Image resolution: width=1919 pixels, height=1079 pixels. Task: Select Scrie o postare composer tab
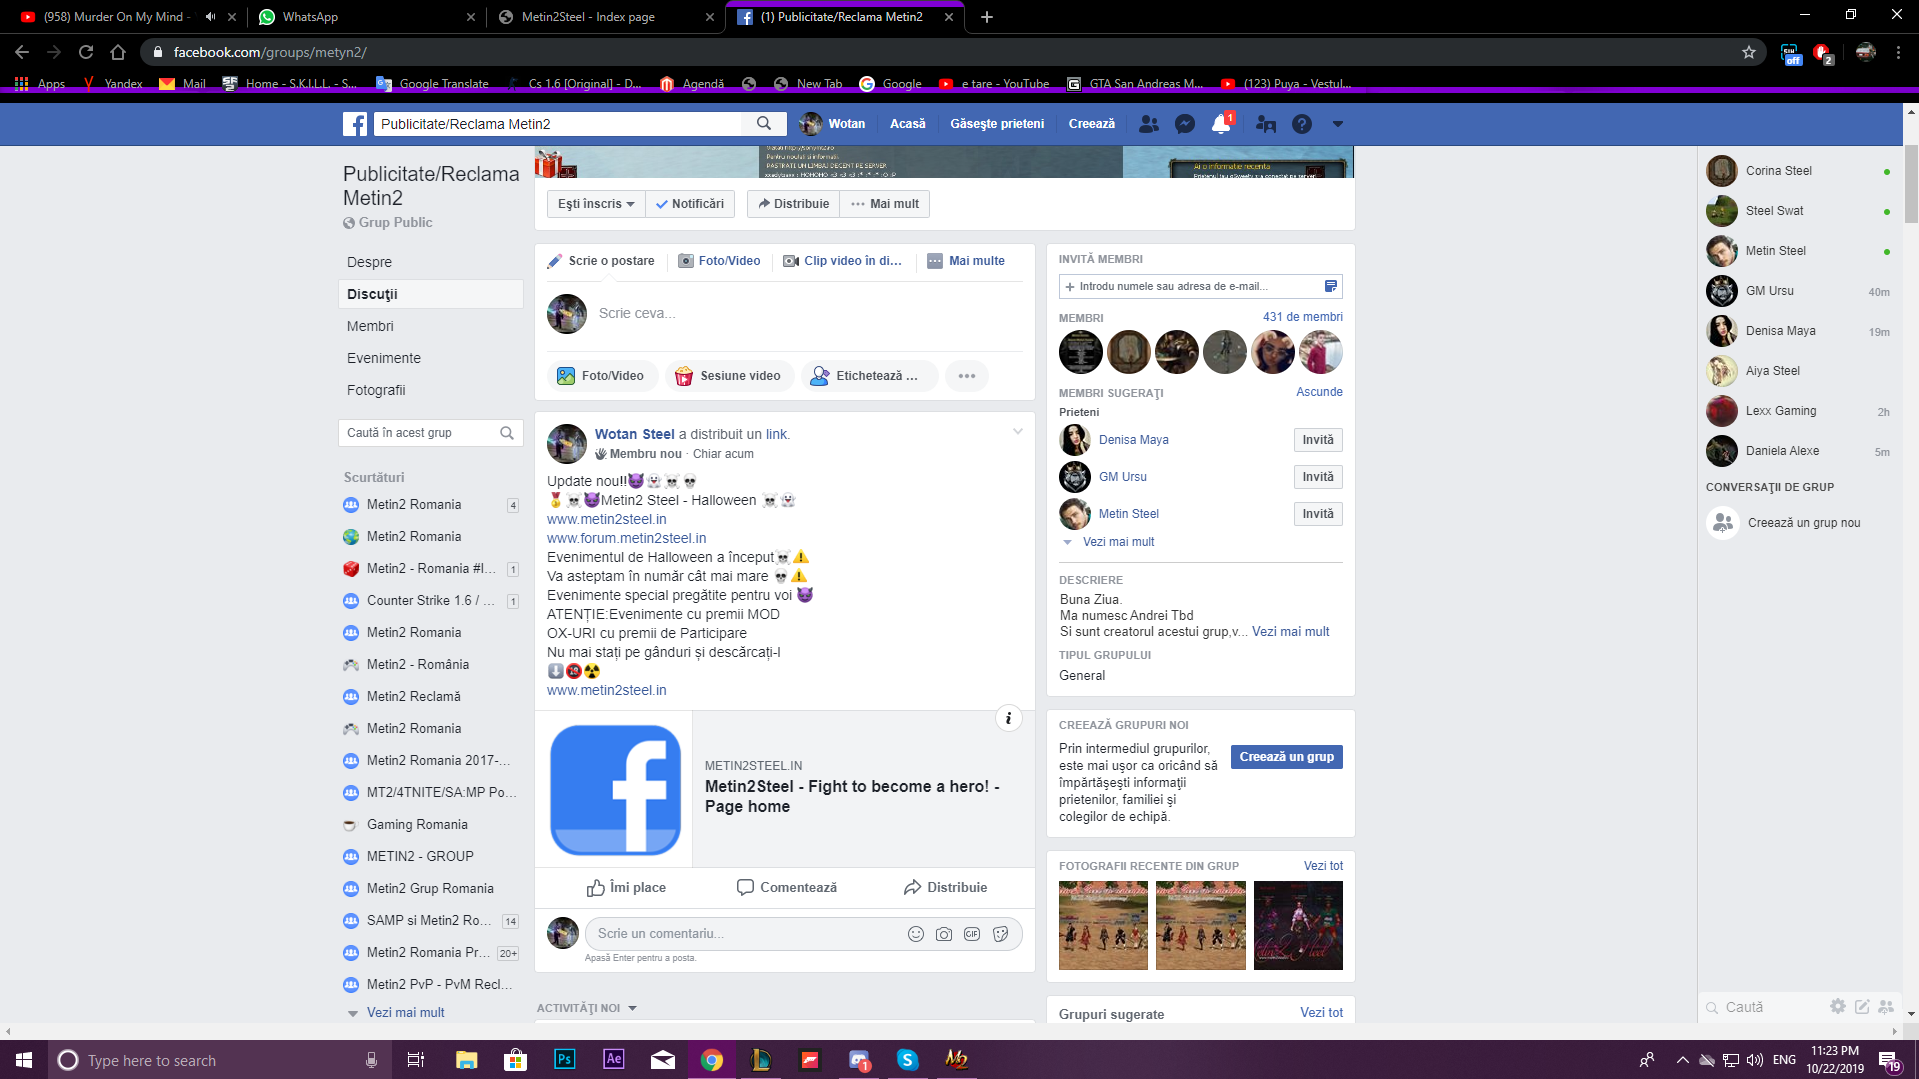click(x=601, y=261)
